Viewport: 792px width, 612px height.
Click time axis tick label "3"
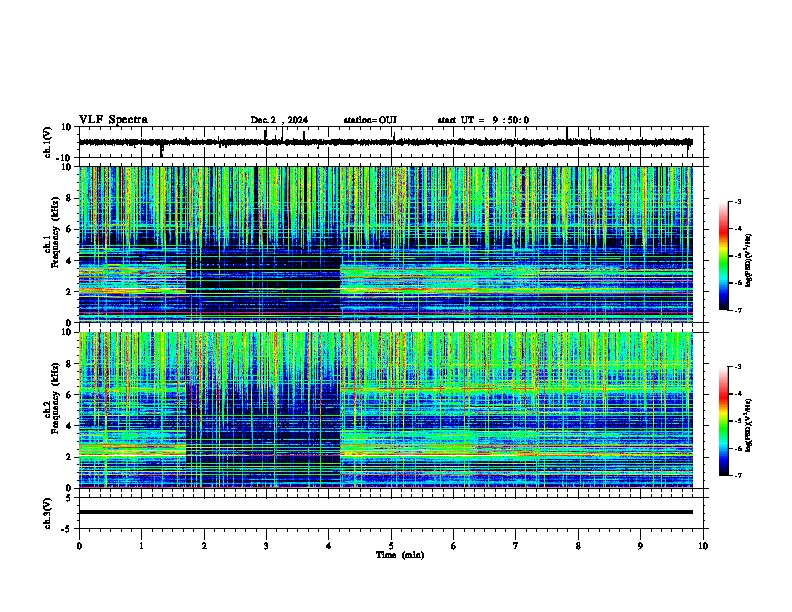266,546
